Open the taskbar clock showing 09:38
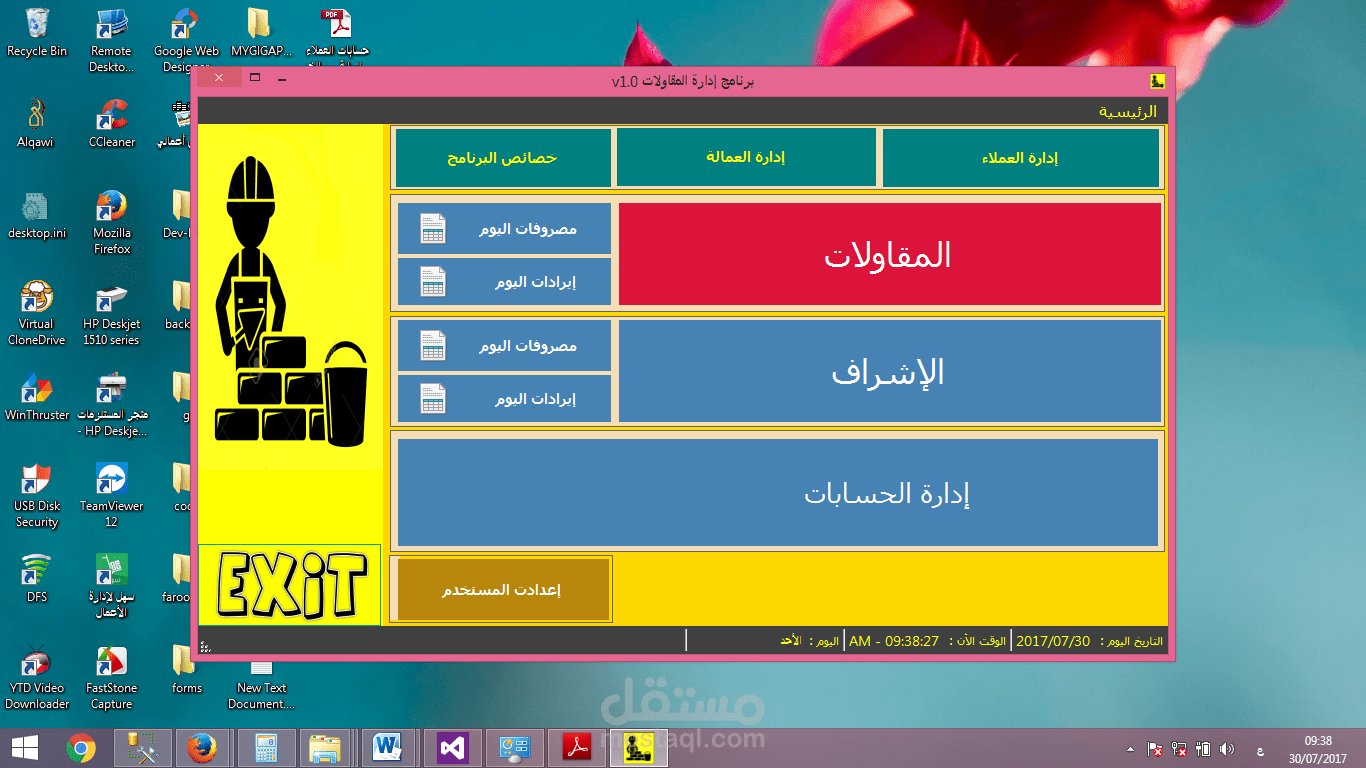The height and width of the screenshot is (768, 1366). [1318, 748]
